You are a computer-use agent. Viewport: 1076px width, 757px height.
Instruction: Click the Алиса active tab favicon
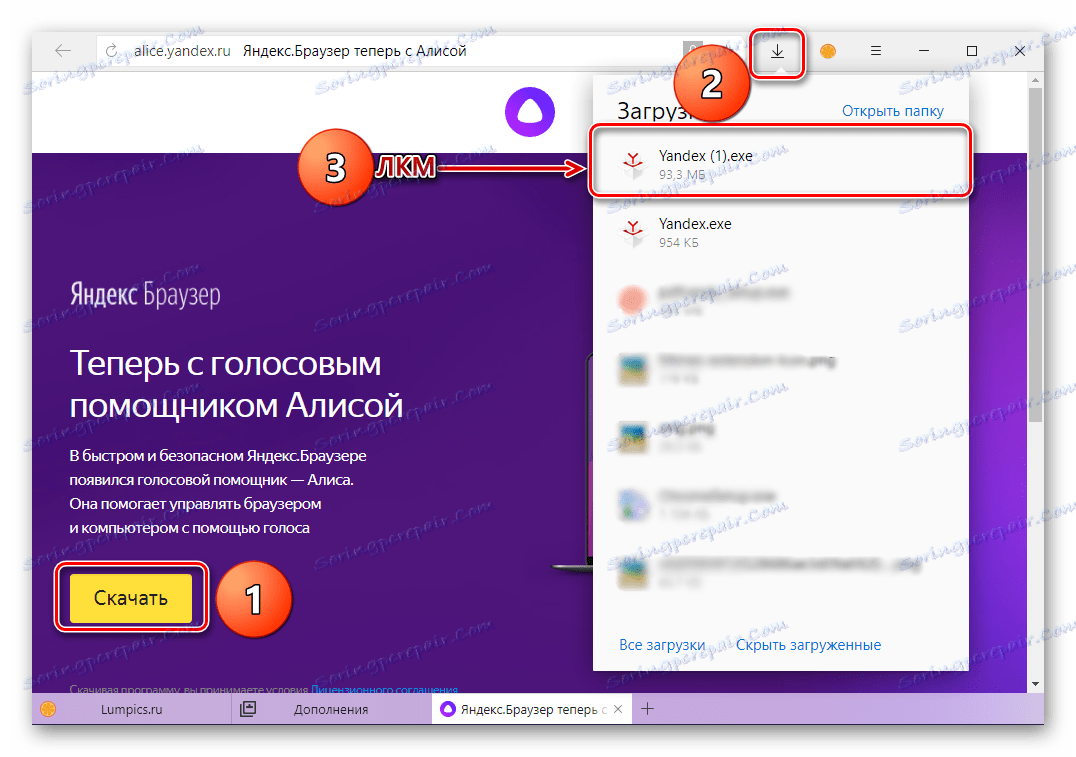pos(447,709)
